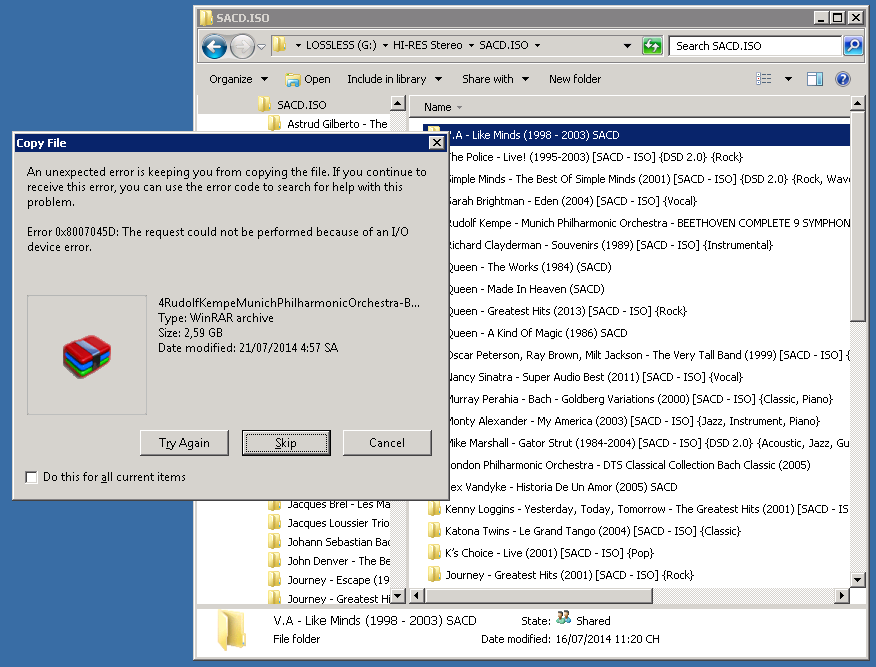
Task: Select 'Monty Alexander - My America (2003)' folder
Action: pos(634,421)
